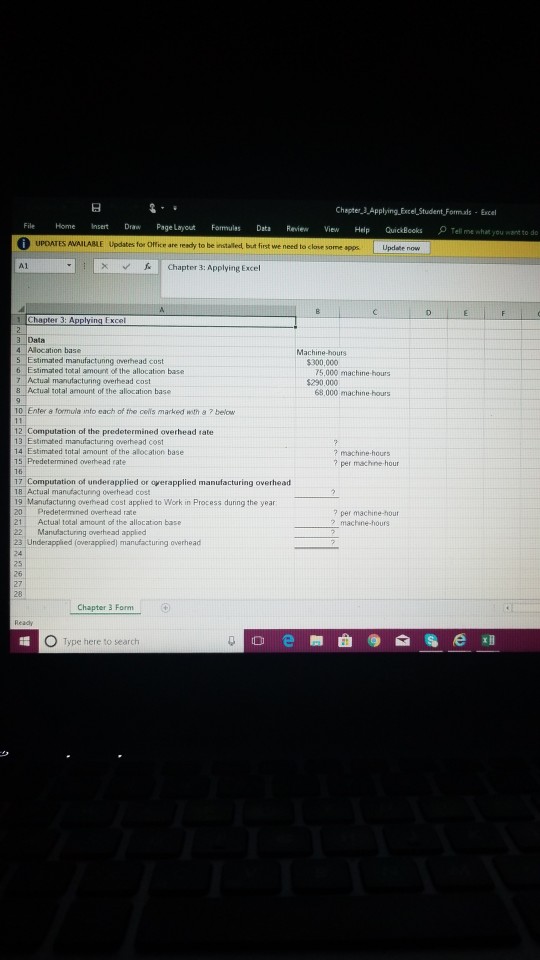Click the info icon in updates banner
Image resolution: width=540 pixels, height=960 pixels.
point(23,245)
